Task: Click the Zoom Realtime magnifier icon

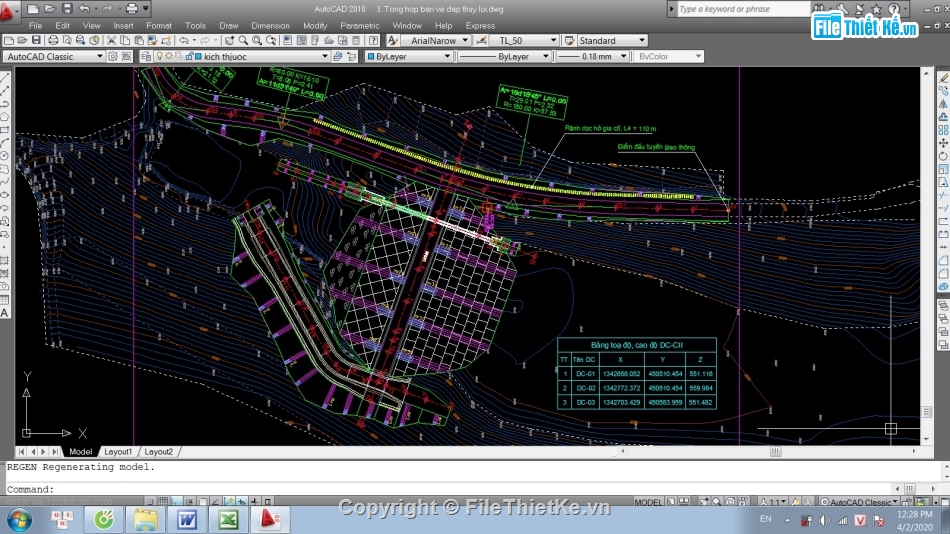Action: pyautogui.click(x=243, y=41)
